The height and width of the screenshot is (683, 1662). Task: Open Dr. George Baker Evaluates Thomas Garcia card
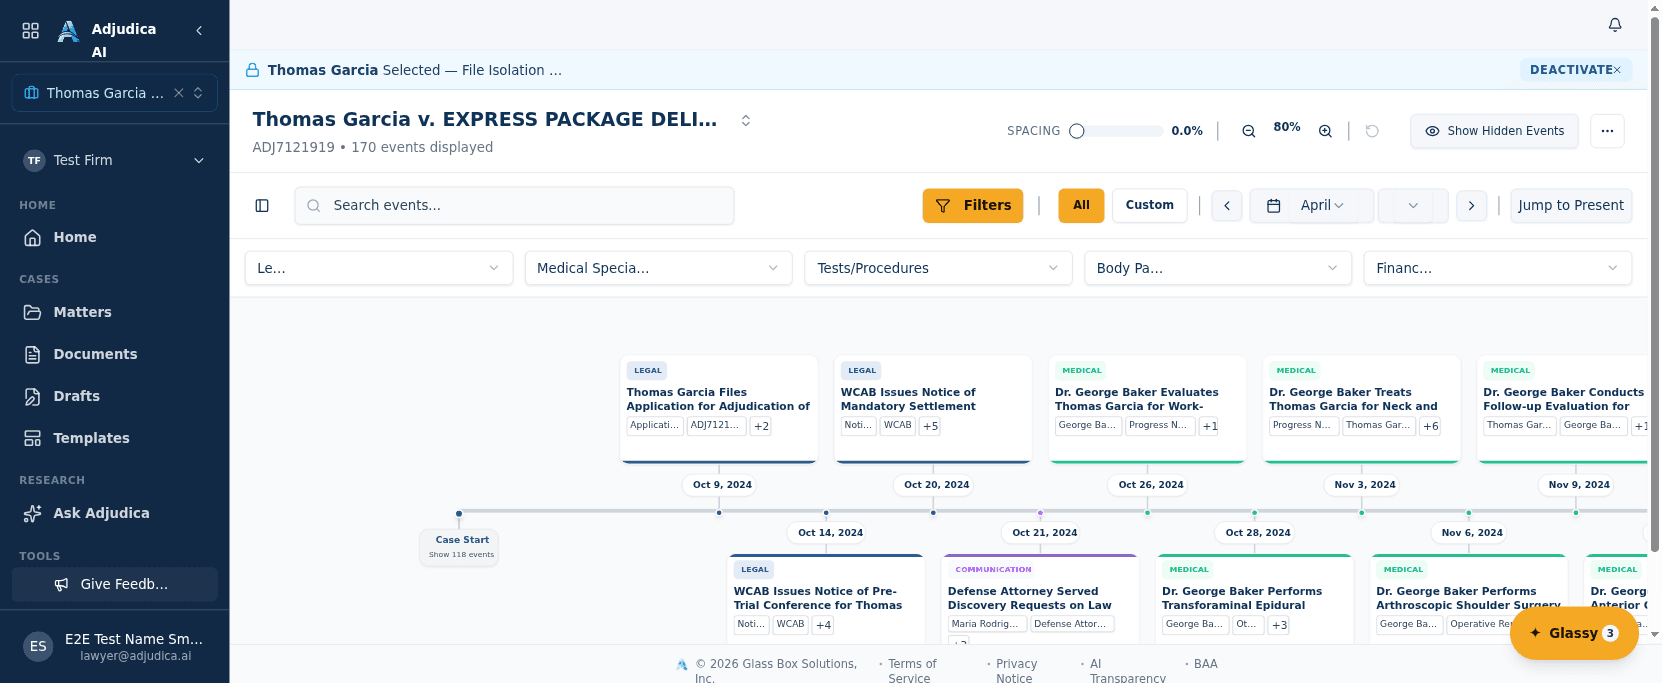coord(1147,409)
